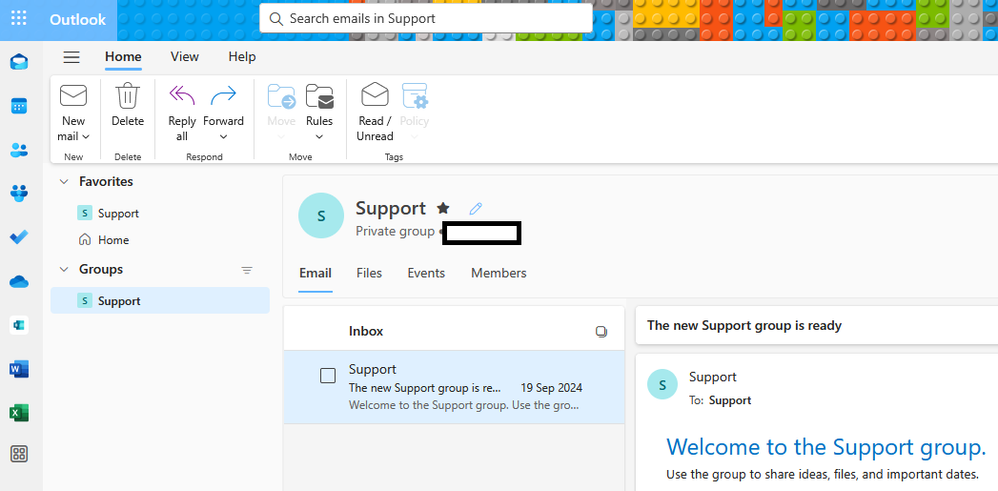The width and height of the screenshot is (998, 491).
Task: Click the '19 Sep 2024' date text
Action: [551, 388]
